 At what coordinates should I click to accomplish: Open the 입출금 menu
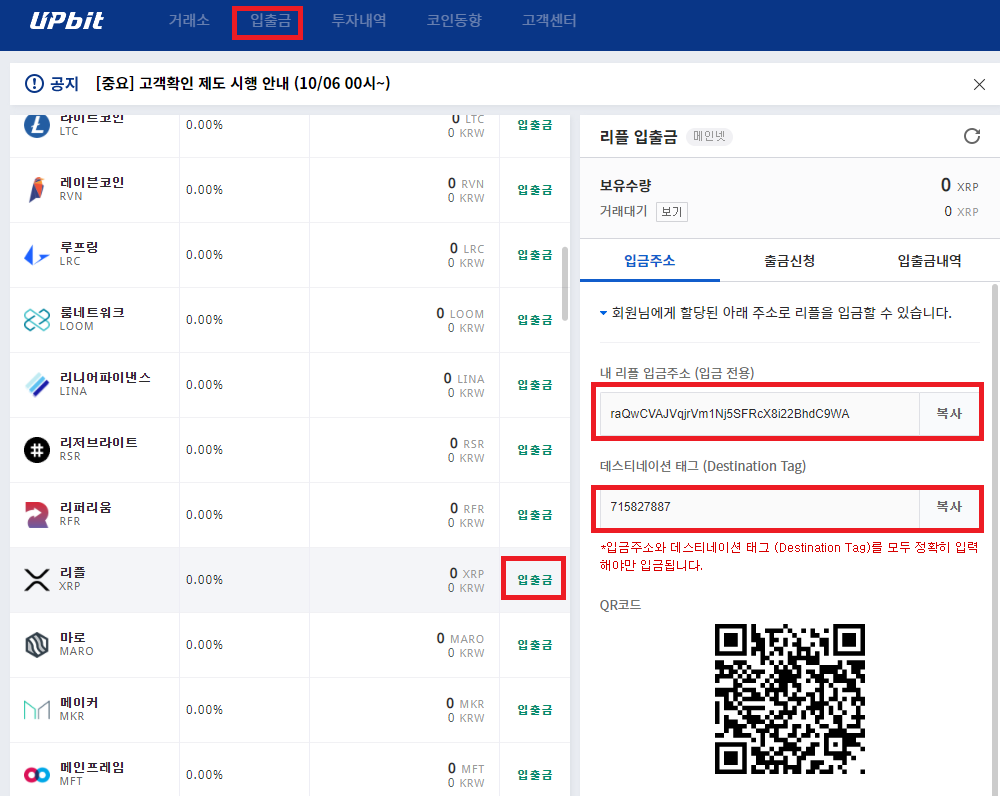pos(270,20)
